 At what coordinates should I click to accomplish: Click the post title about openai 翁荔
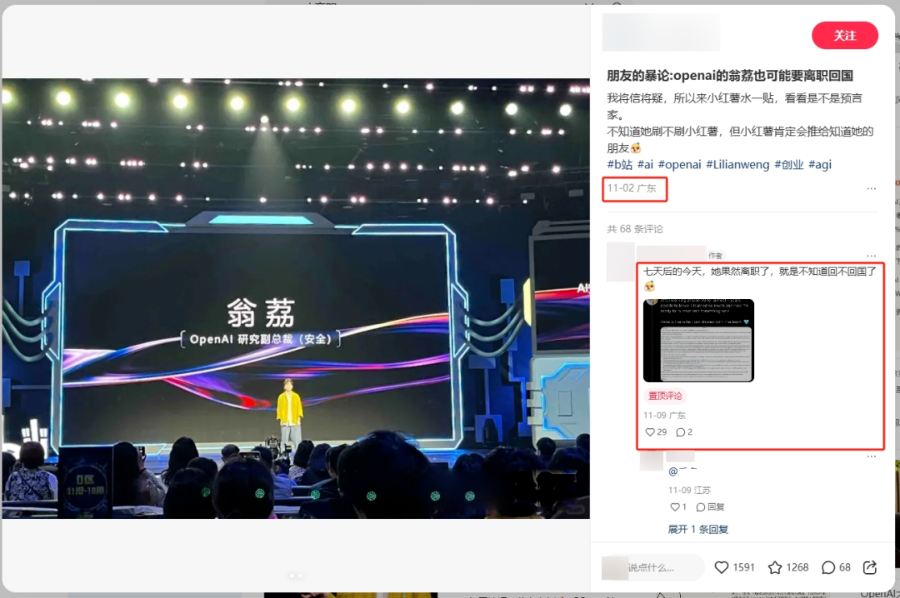click(730, 76)
